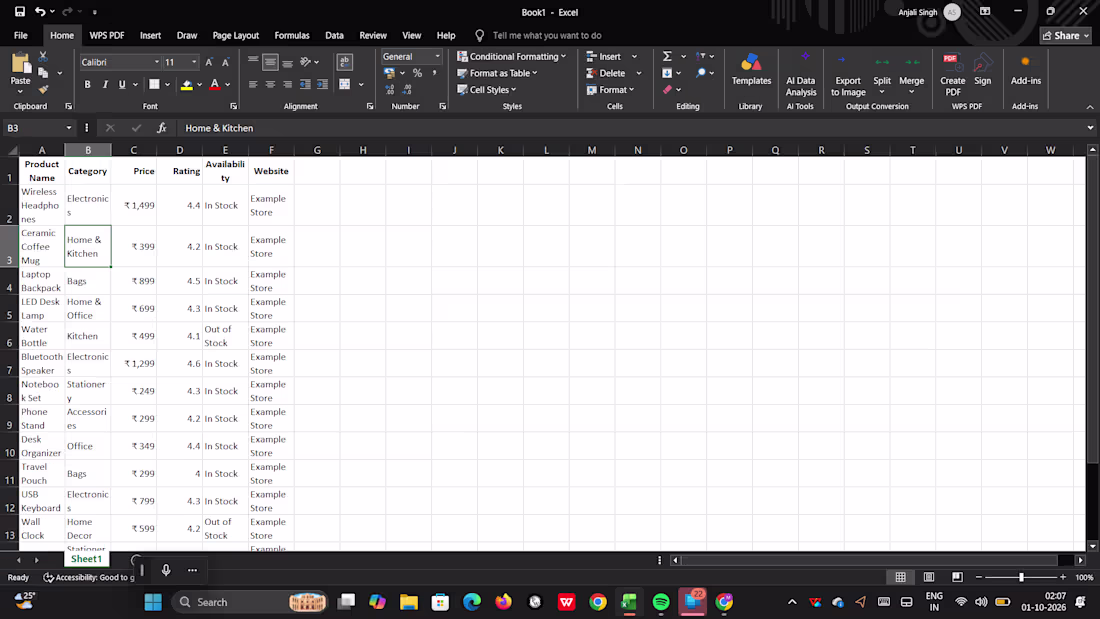1100x619 pixels.
Task: Switch to the Page Layout tab
Action: pyautogui.click(x=236, y=35)
